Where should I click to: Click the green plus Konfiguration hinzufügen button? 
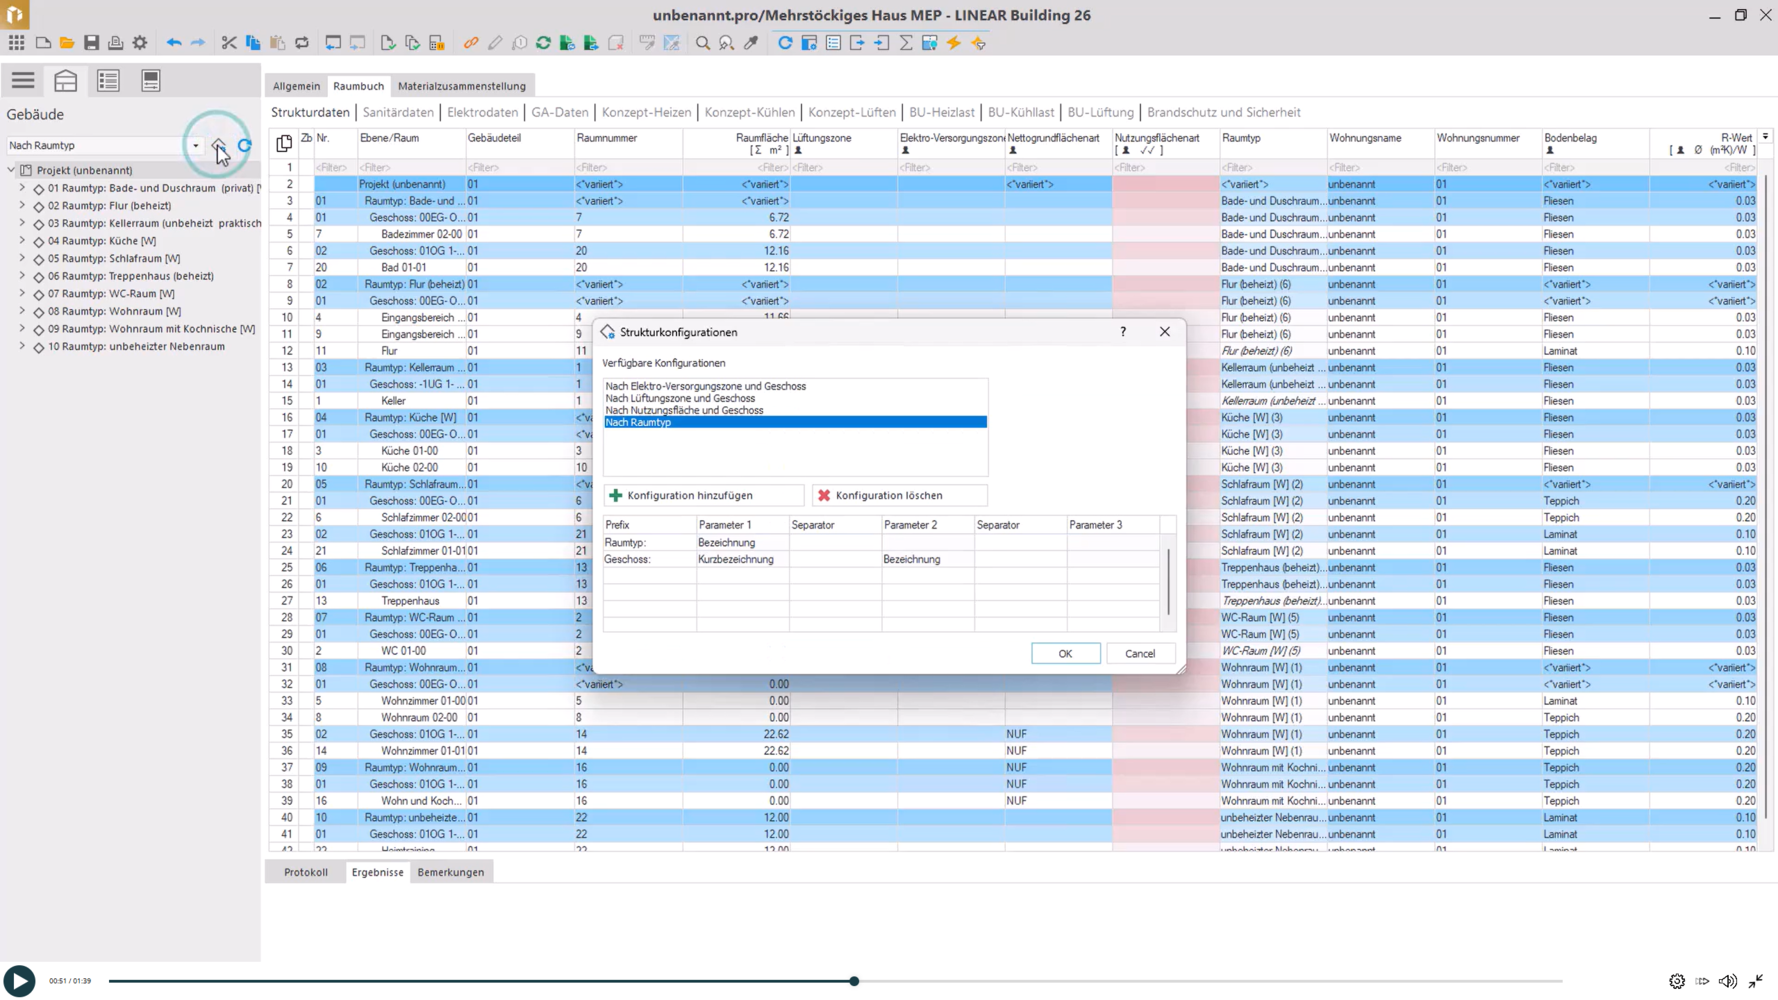(703, 495)
